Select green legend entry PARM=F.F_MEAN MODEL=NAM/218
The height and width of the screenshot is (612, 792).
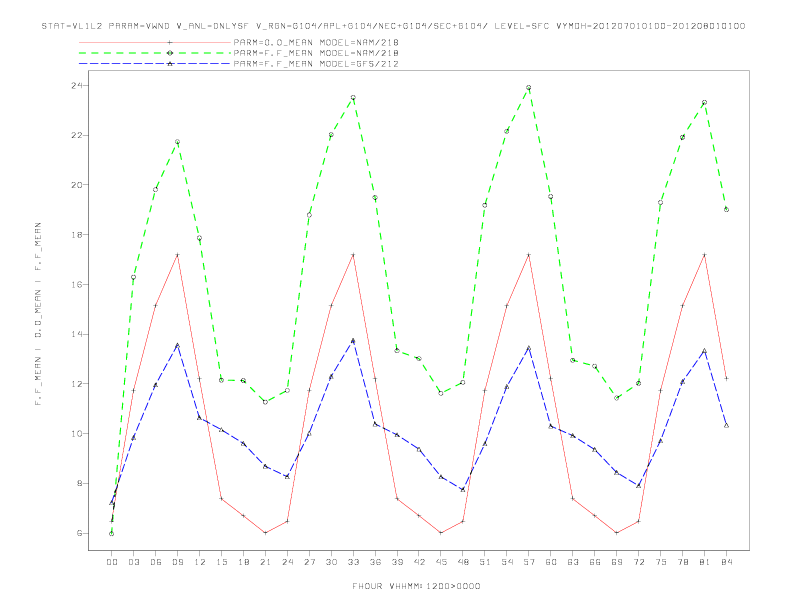click(x=316, y=53)
